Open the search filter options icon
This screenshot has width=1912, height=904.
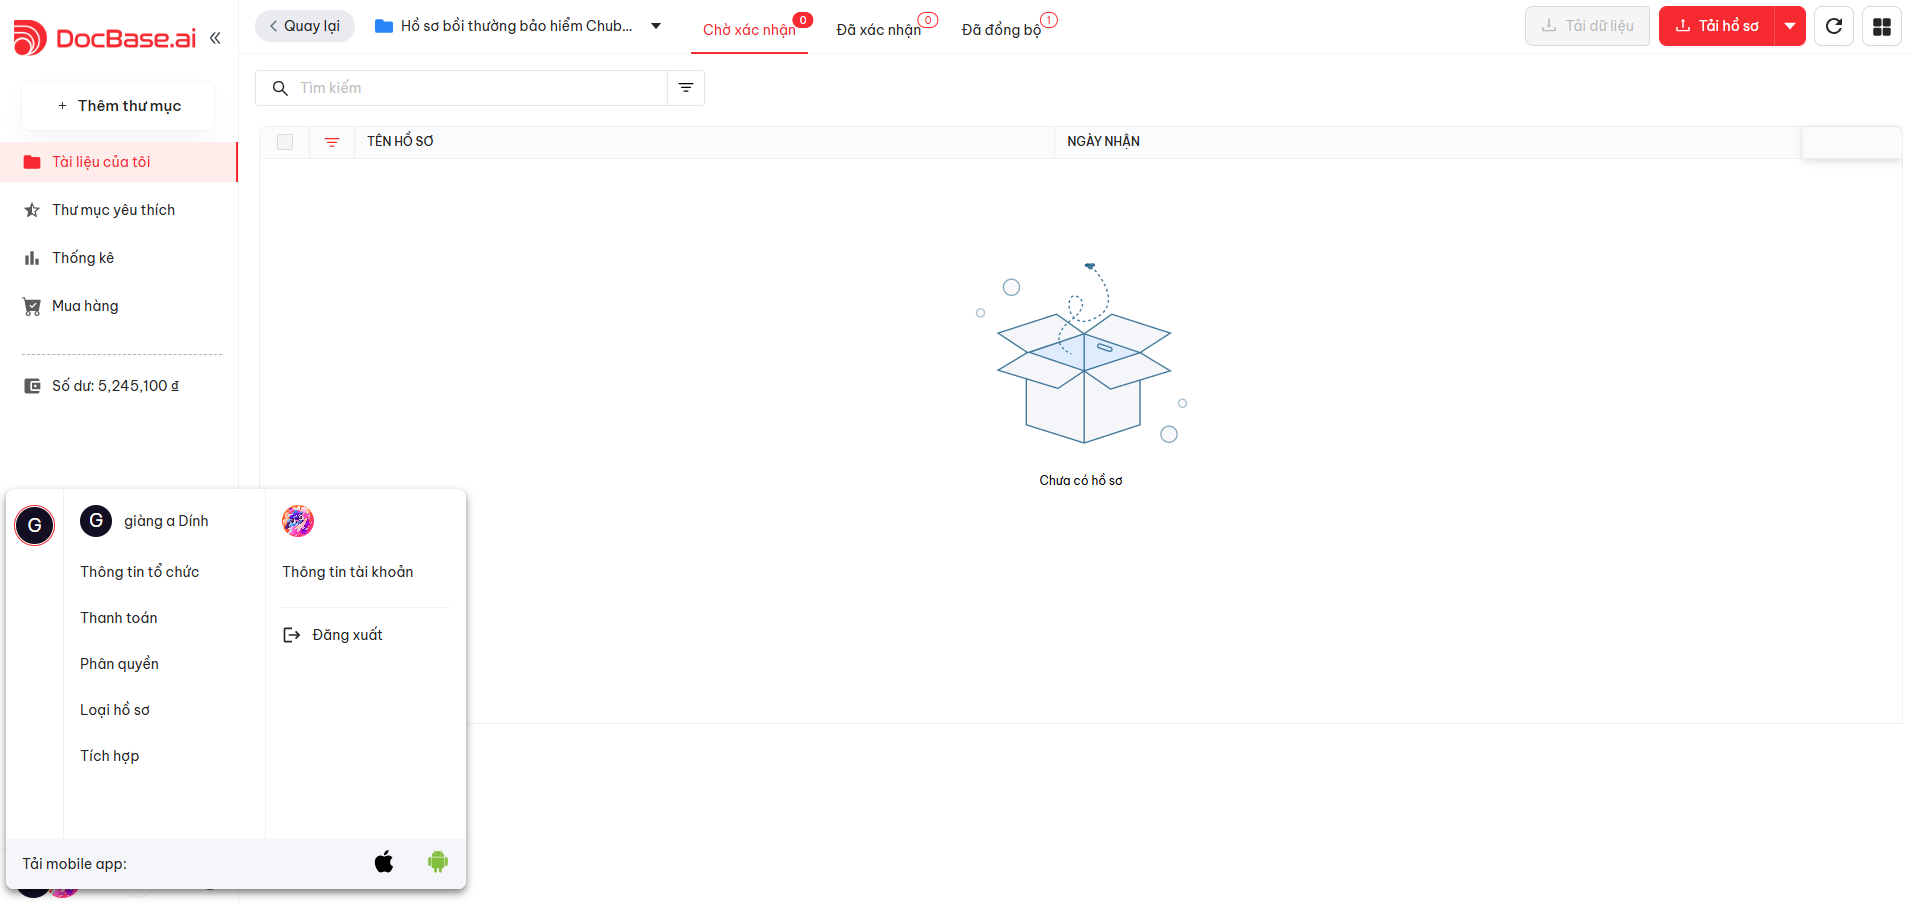click(686, 88)
